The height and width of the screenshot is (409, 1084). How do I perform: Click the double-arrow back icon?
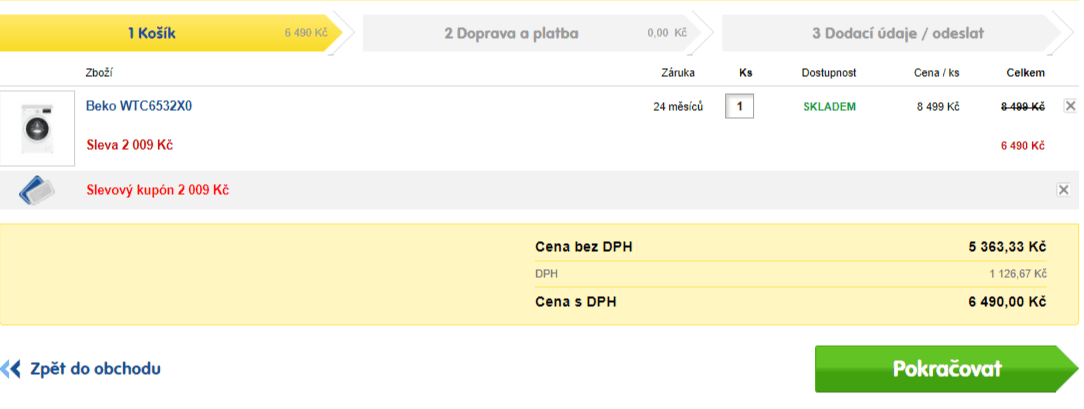point(10,368)
